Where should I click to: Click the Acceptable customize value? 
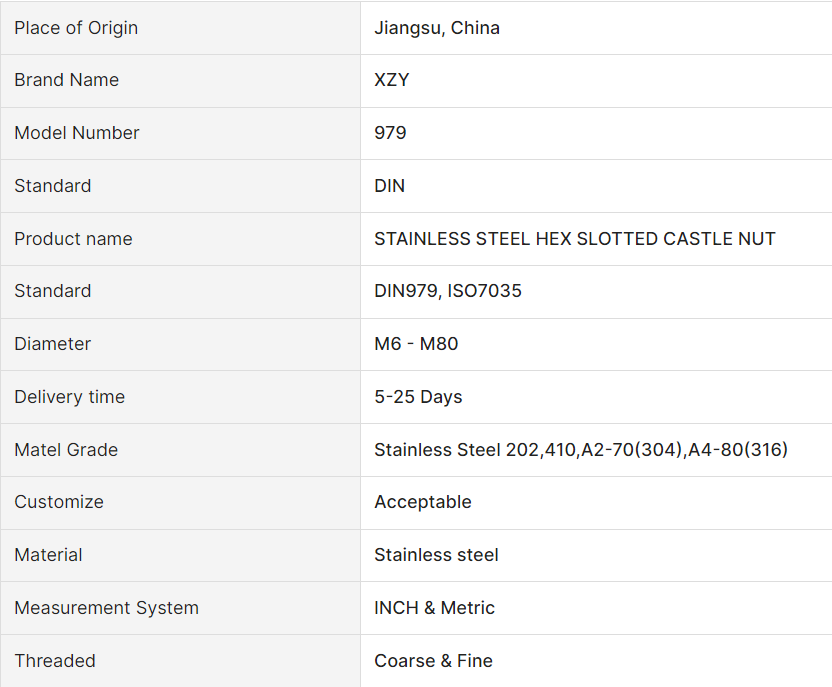(423, 502)
